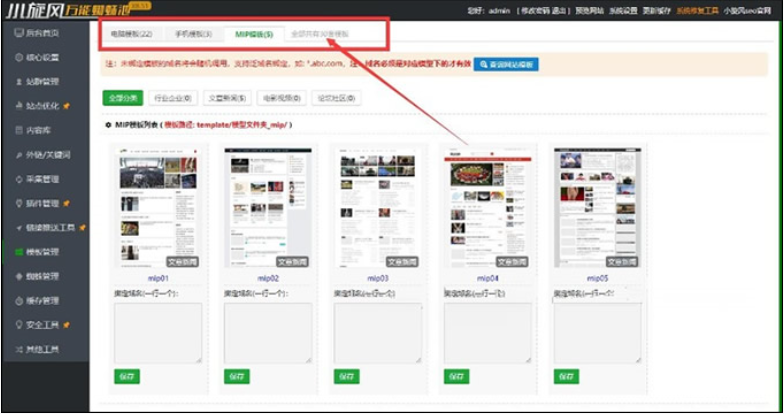This screenshot has width=784, height=414.
Task: Open the mip01 template thumbnail
Action: tap(158, 207)
